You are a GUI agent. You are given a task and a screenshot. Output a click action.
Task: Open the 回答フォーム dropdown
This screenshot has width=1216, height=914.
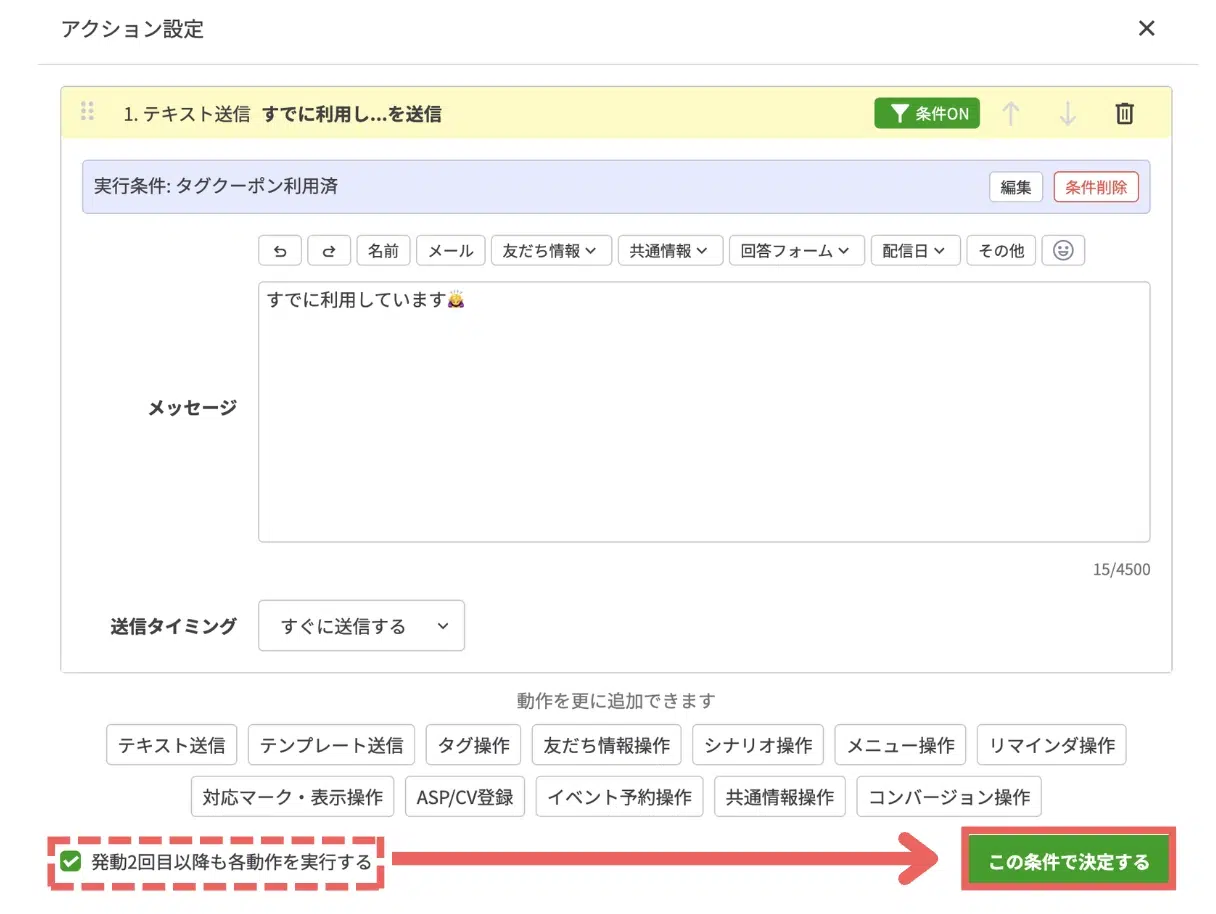pyautogui.click(x=797, y=251)
